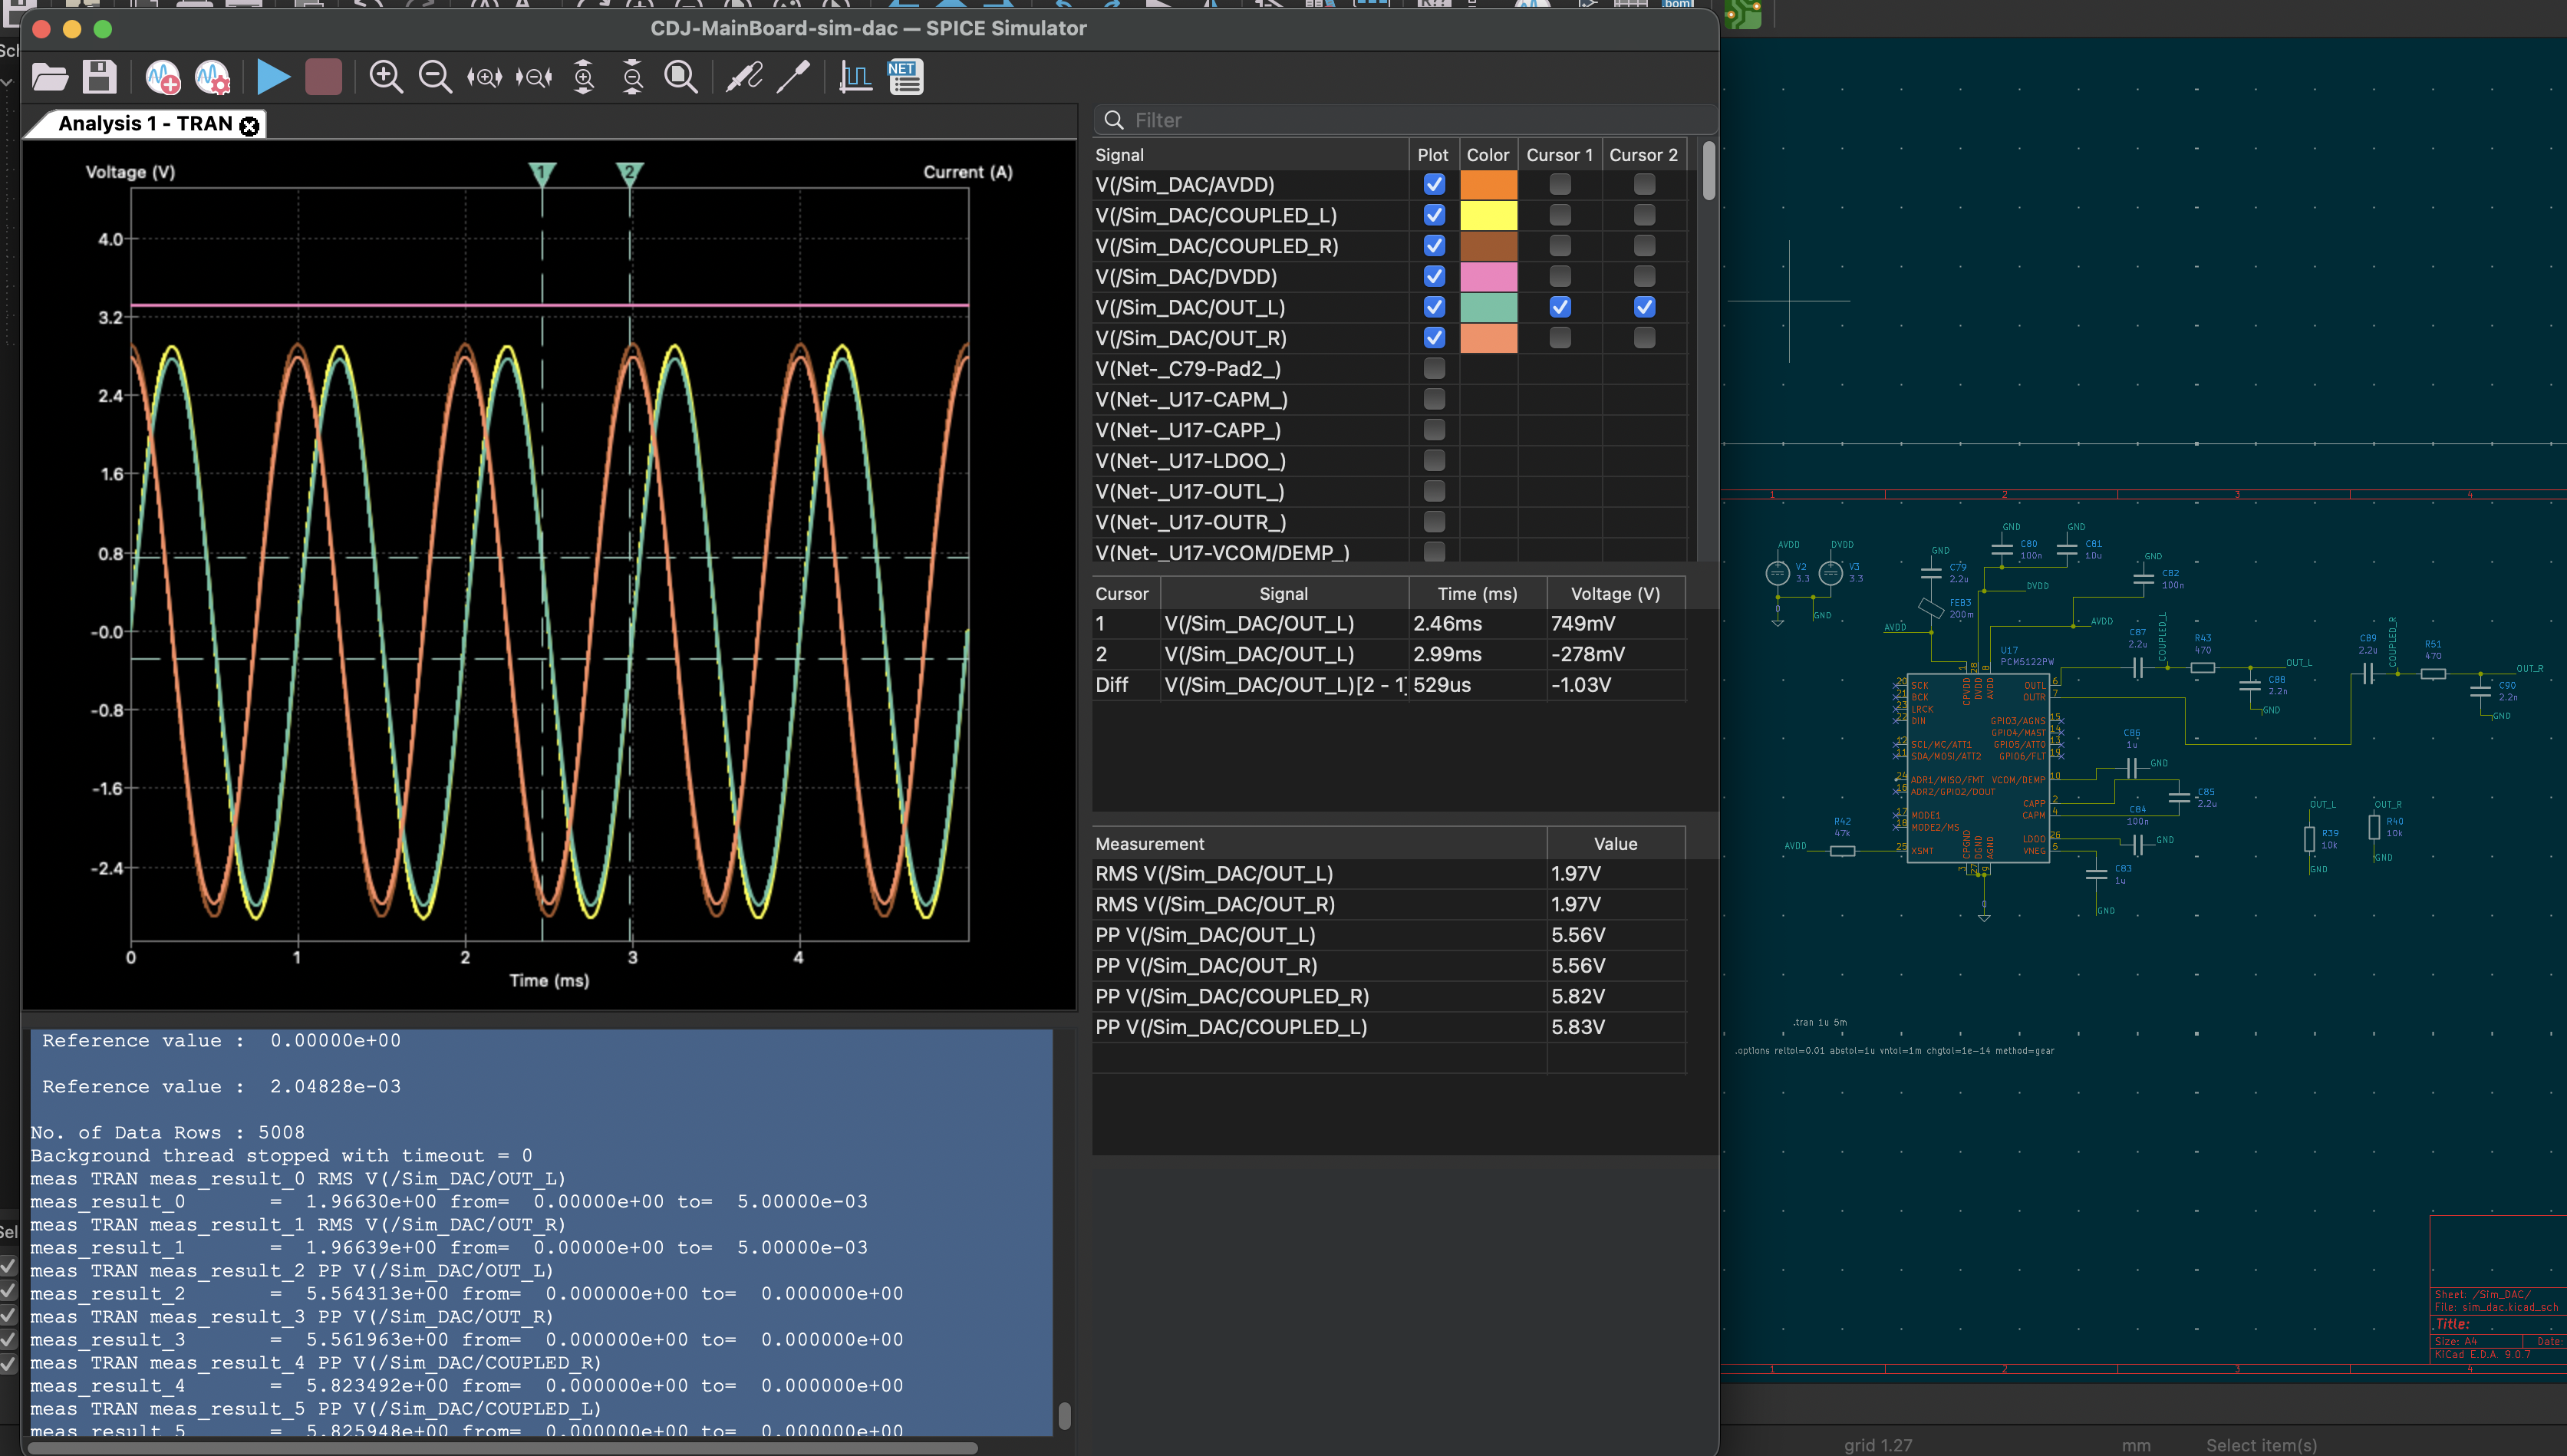This screenshot has width=2567, height=1456.
Task: Click the Filter signals search field
Action: pyautogui.click(x=1404, y=120)
